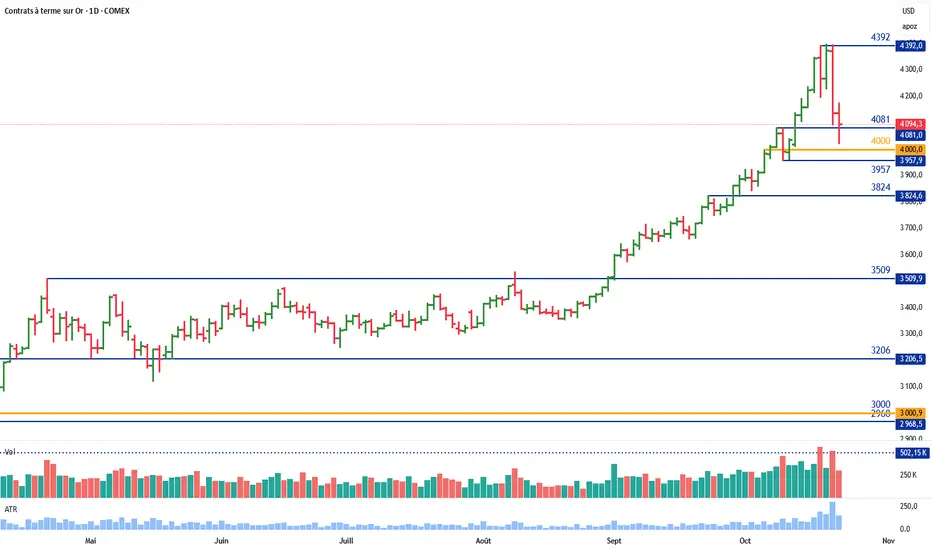932x550 pixels.
Task: Select the 4081,0 price axis tag
Action: [x=911, y=135]
